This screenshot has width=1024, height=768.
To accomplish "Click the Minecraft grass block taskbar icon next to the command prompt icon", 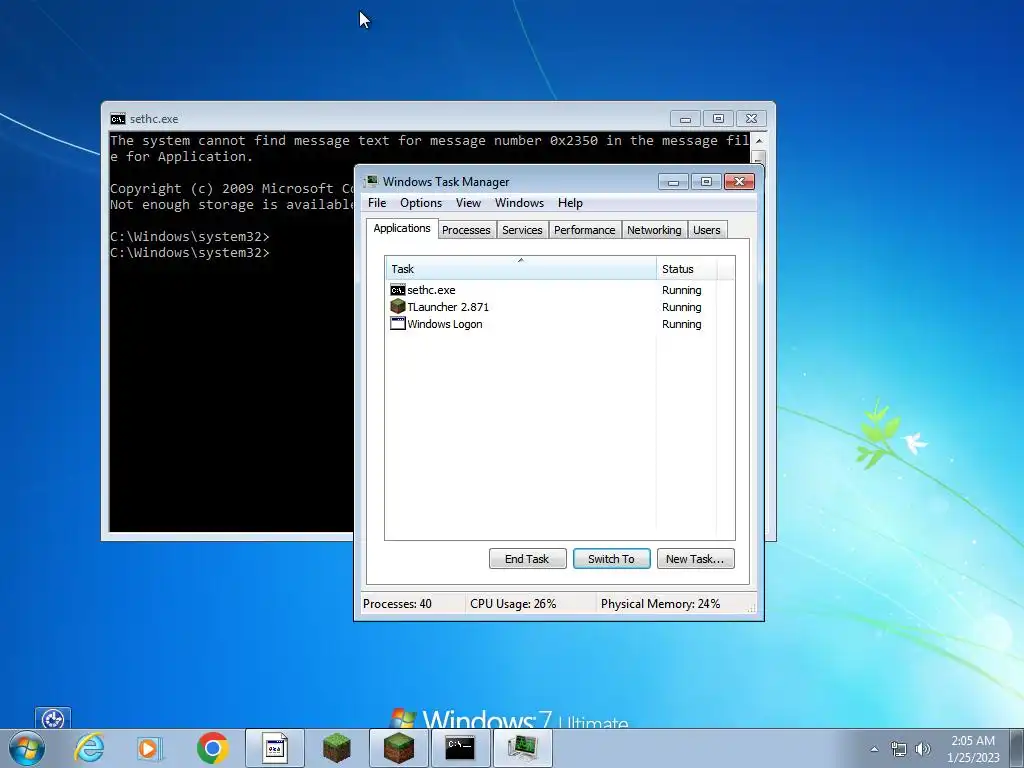I will 398,748.
